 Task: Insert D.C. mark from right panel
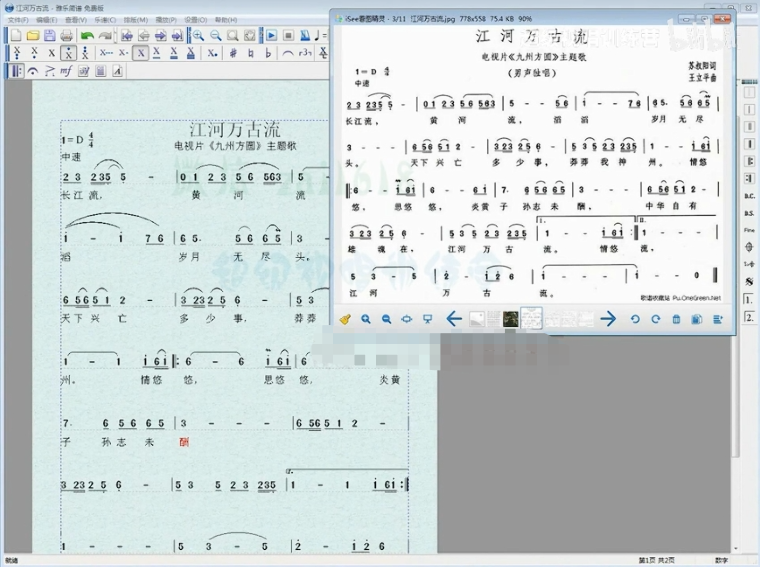pos(749,196)
